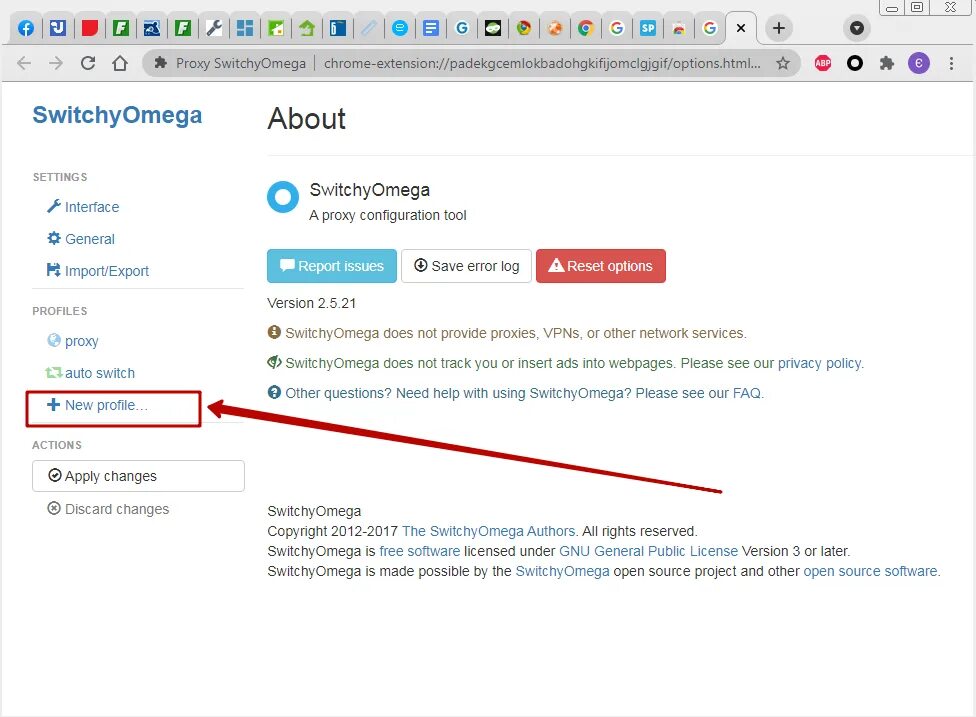Open the purple user profile avatar

(919, 63)
